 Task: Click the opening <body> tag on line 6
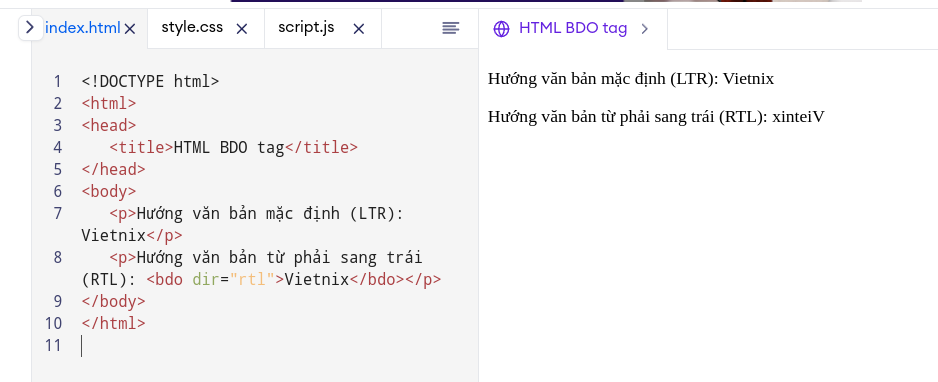pyautogui.click(x=109, y=191)
